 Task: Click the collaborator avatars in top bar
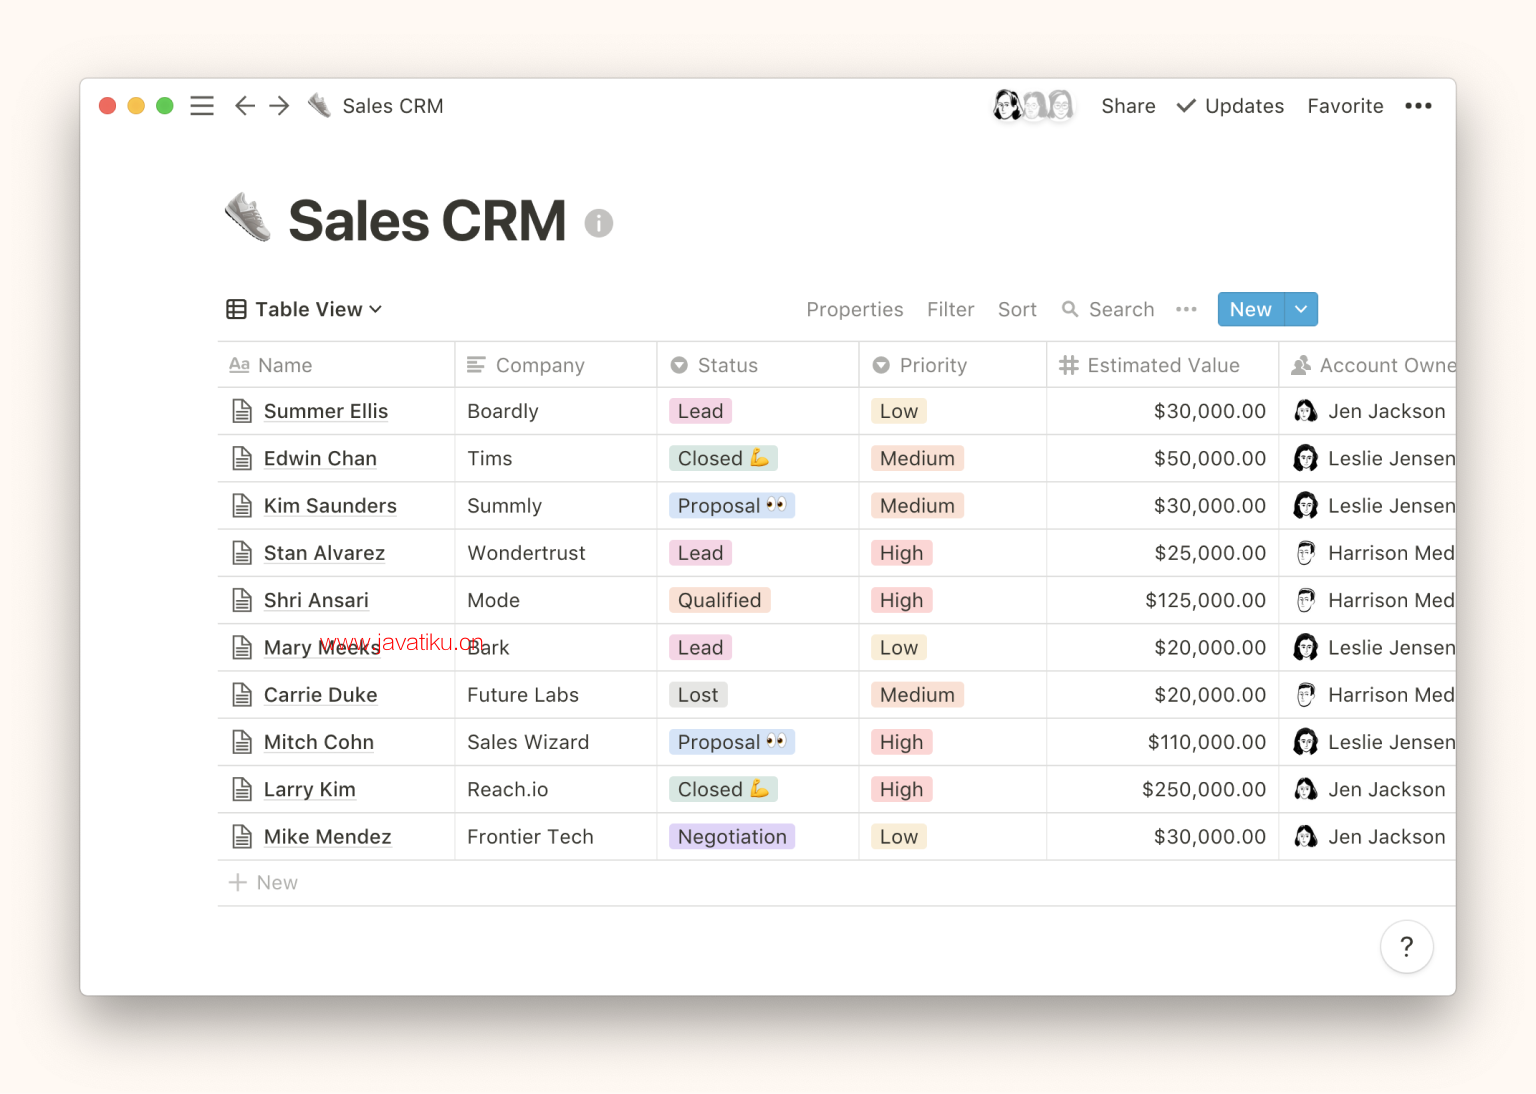[x=1033, y=105]
